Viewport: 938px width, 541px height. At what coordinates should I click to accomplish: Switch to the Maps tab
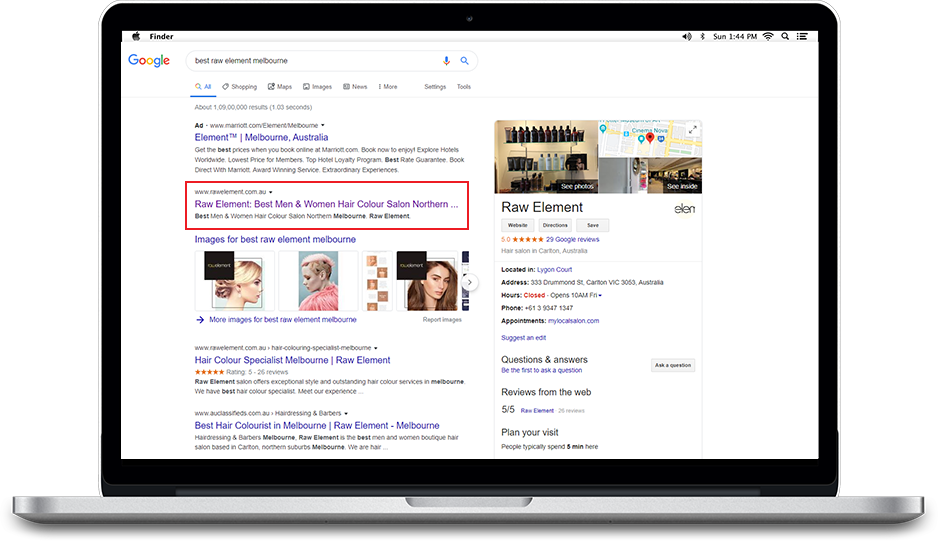coord(280,87)
